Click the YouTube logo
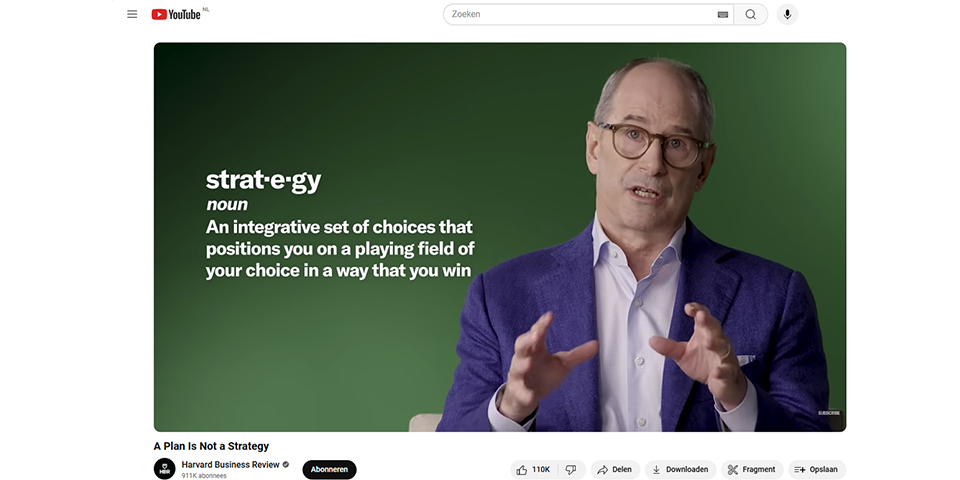The width and height of the screenshot is (960, 480). 176,14
